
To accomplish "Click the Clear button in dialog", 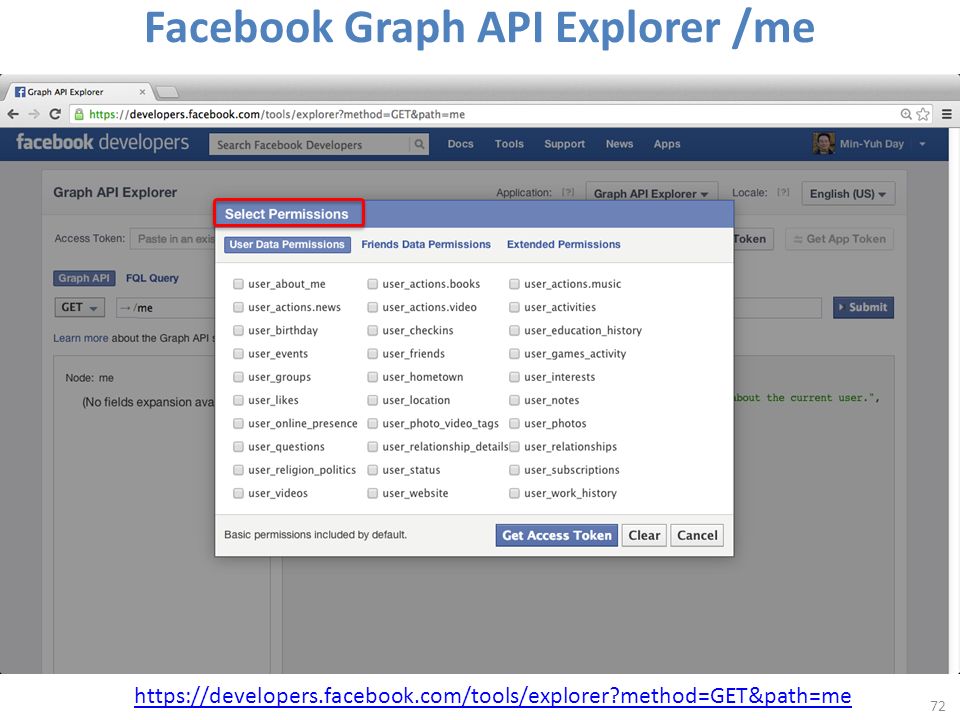I will tap(644, 535).
